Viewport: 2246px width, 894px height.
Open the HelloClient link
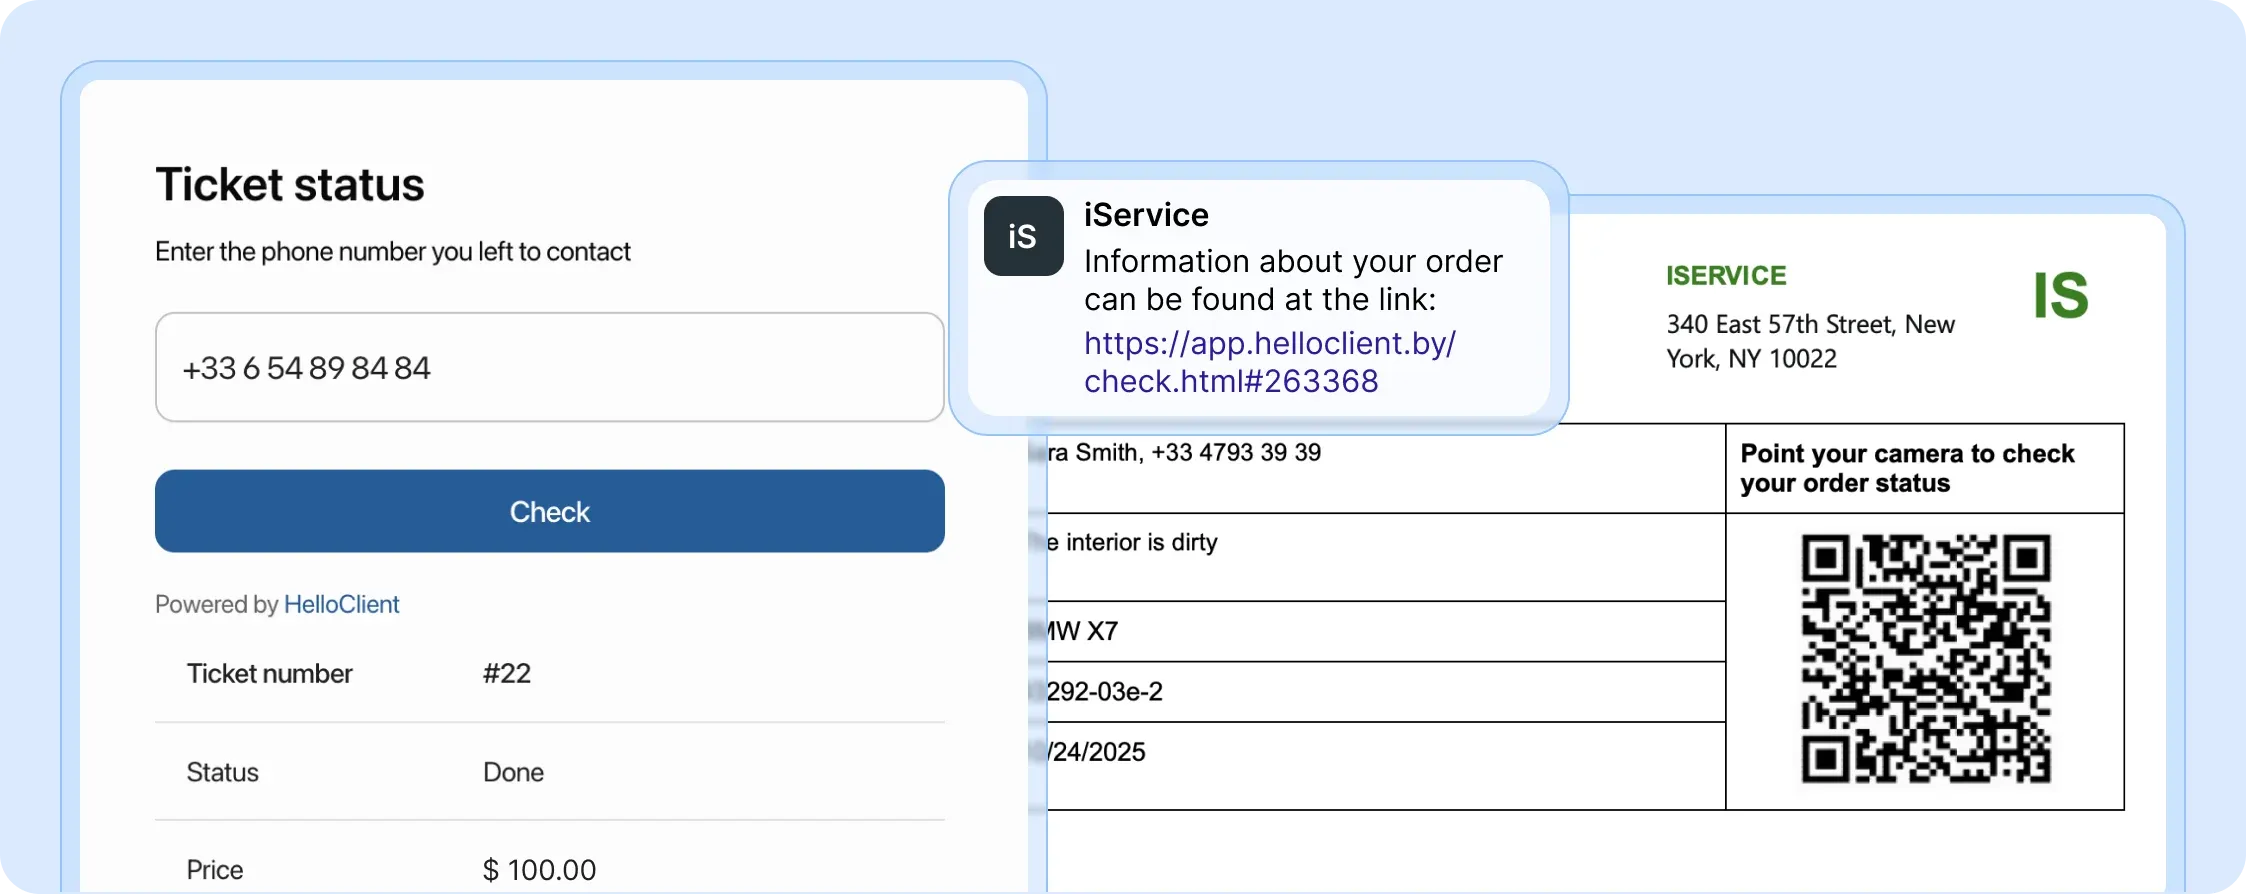[x=340, y=604]
